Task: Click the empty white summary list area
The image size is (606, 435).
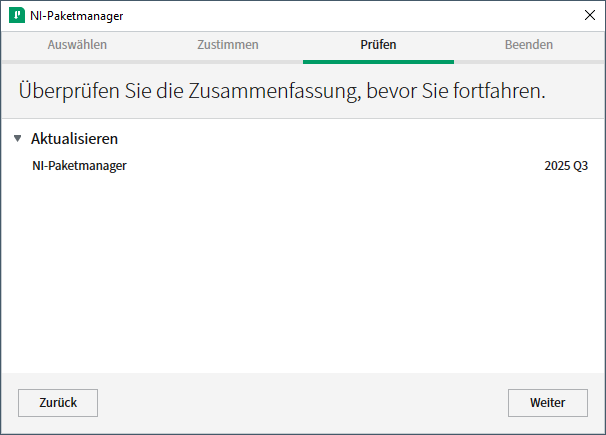Action: click(300, 270)
